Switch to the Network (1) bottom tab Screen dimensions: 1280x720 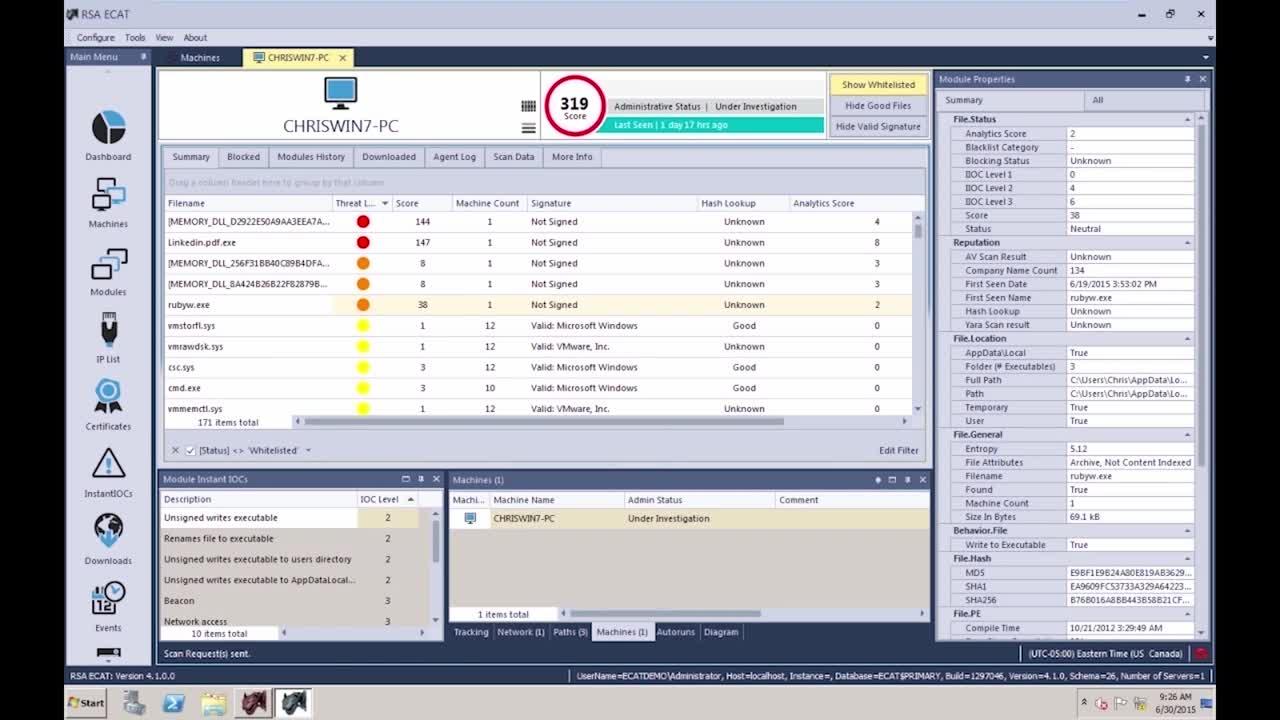pyautogui.click(x=521, y=632)
